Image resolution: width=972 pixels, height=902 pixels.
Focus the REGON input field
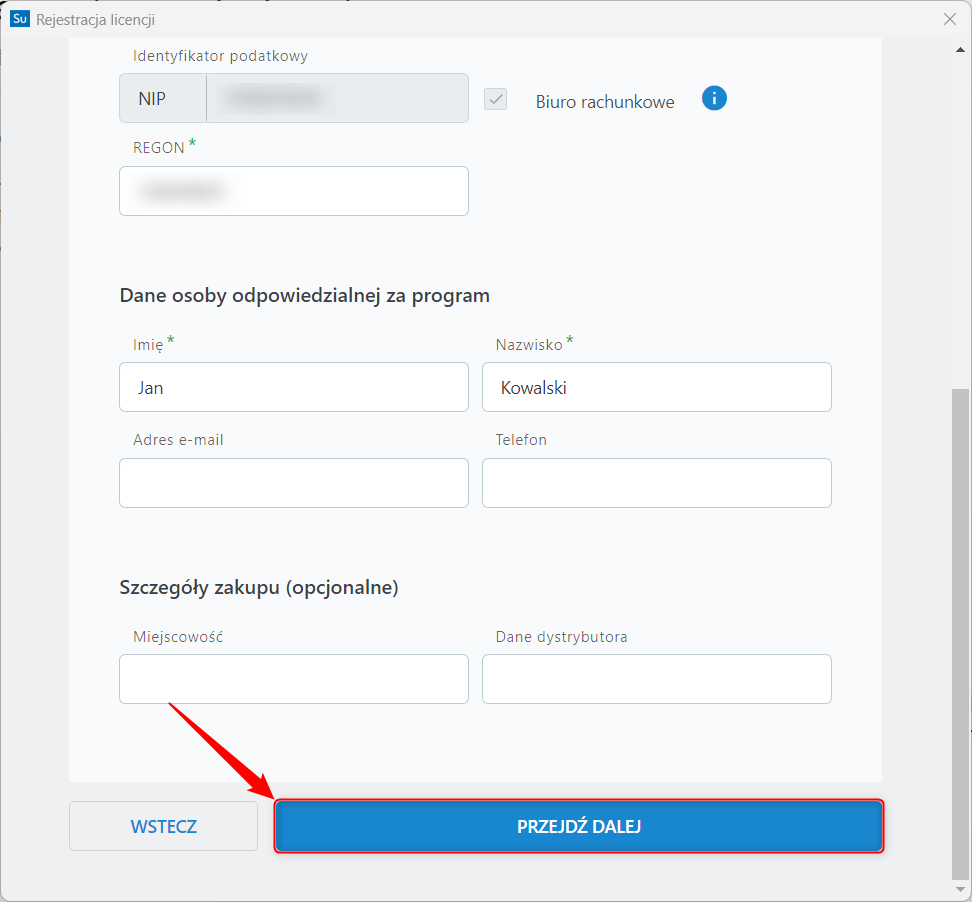(x=294, y=191)
